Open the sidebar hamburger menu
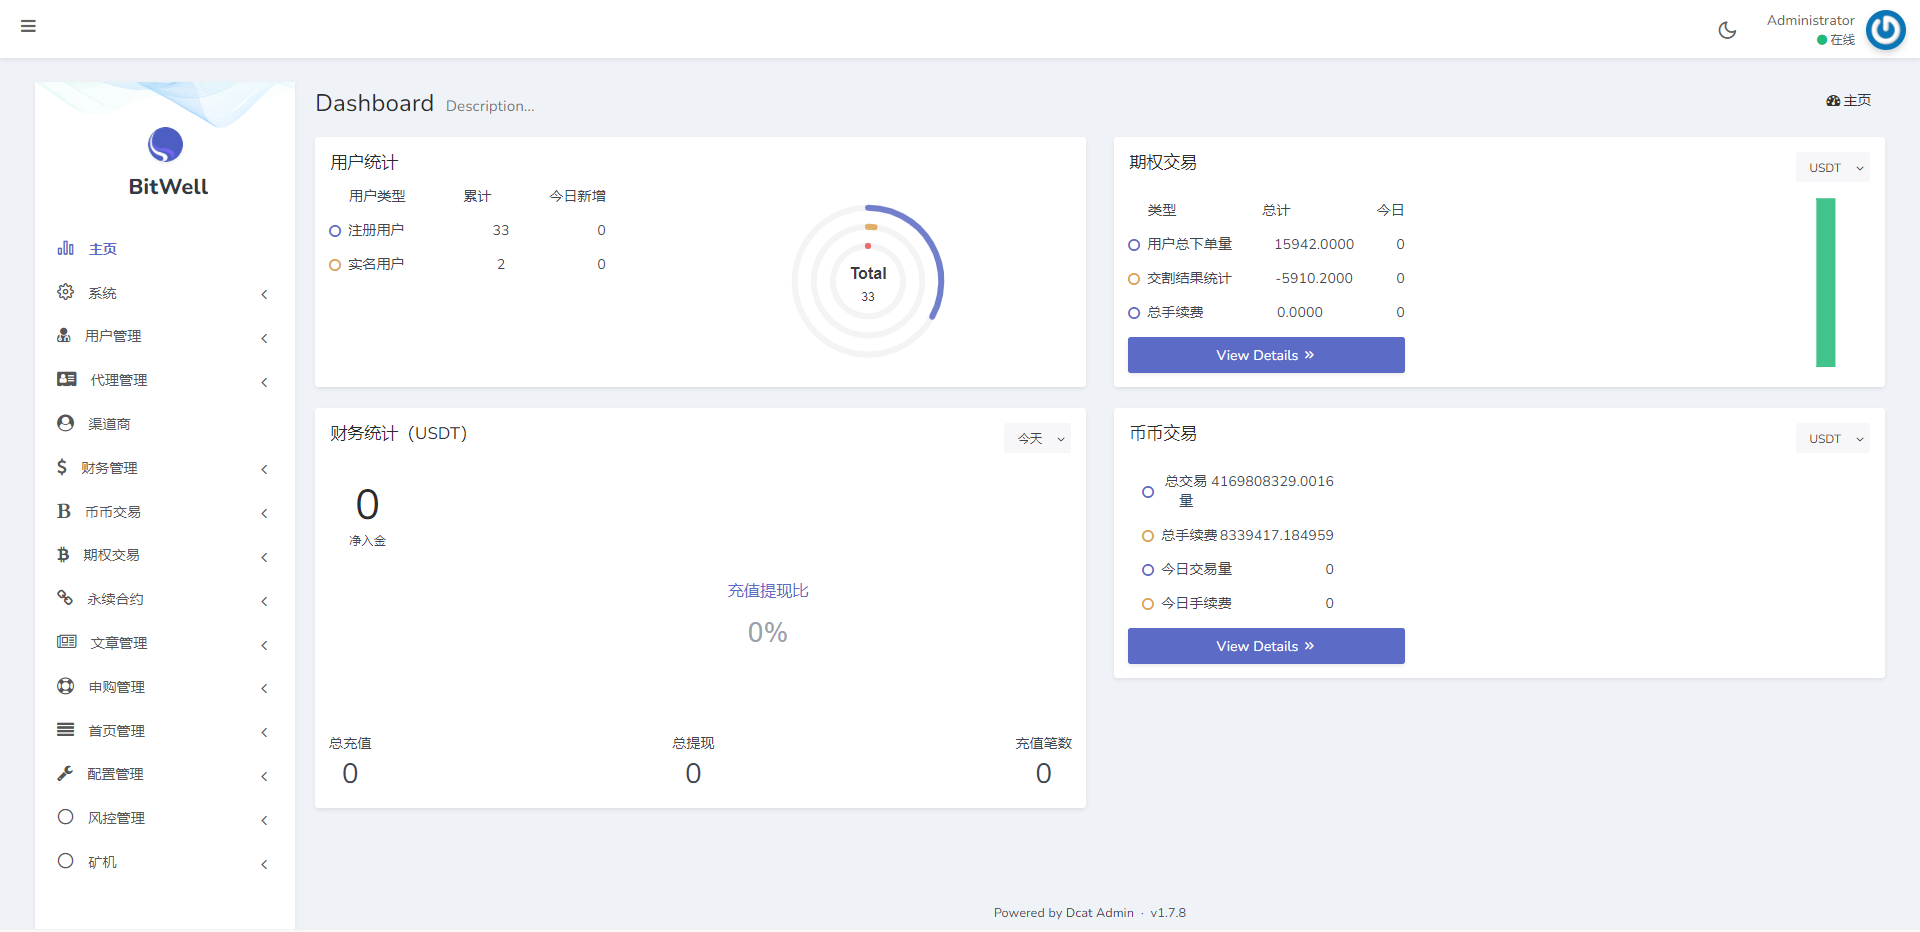 28,26
